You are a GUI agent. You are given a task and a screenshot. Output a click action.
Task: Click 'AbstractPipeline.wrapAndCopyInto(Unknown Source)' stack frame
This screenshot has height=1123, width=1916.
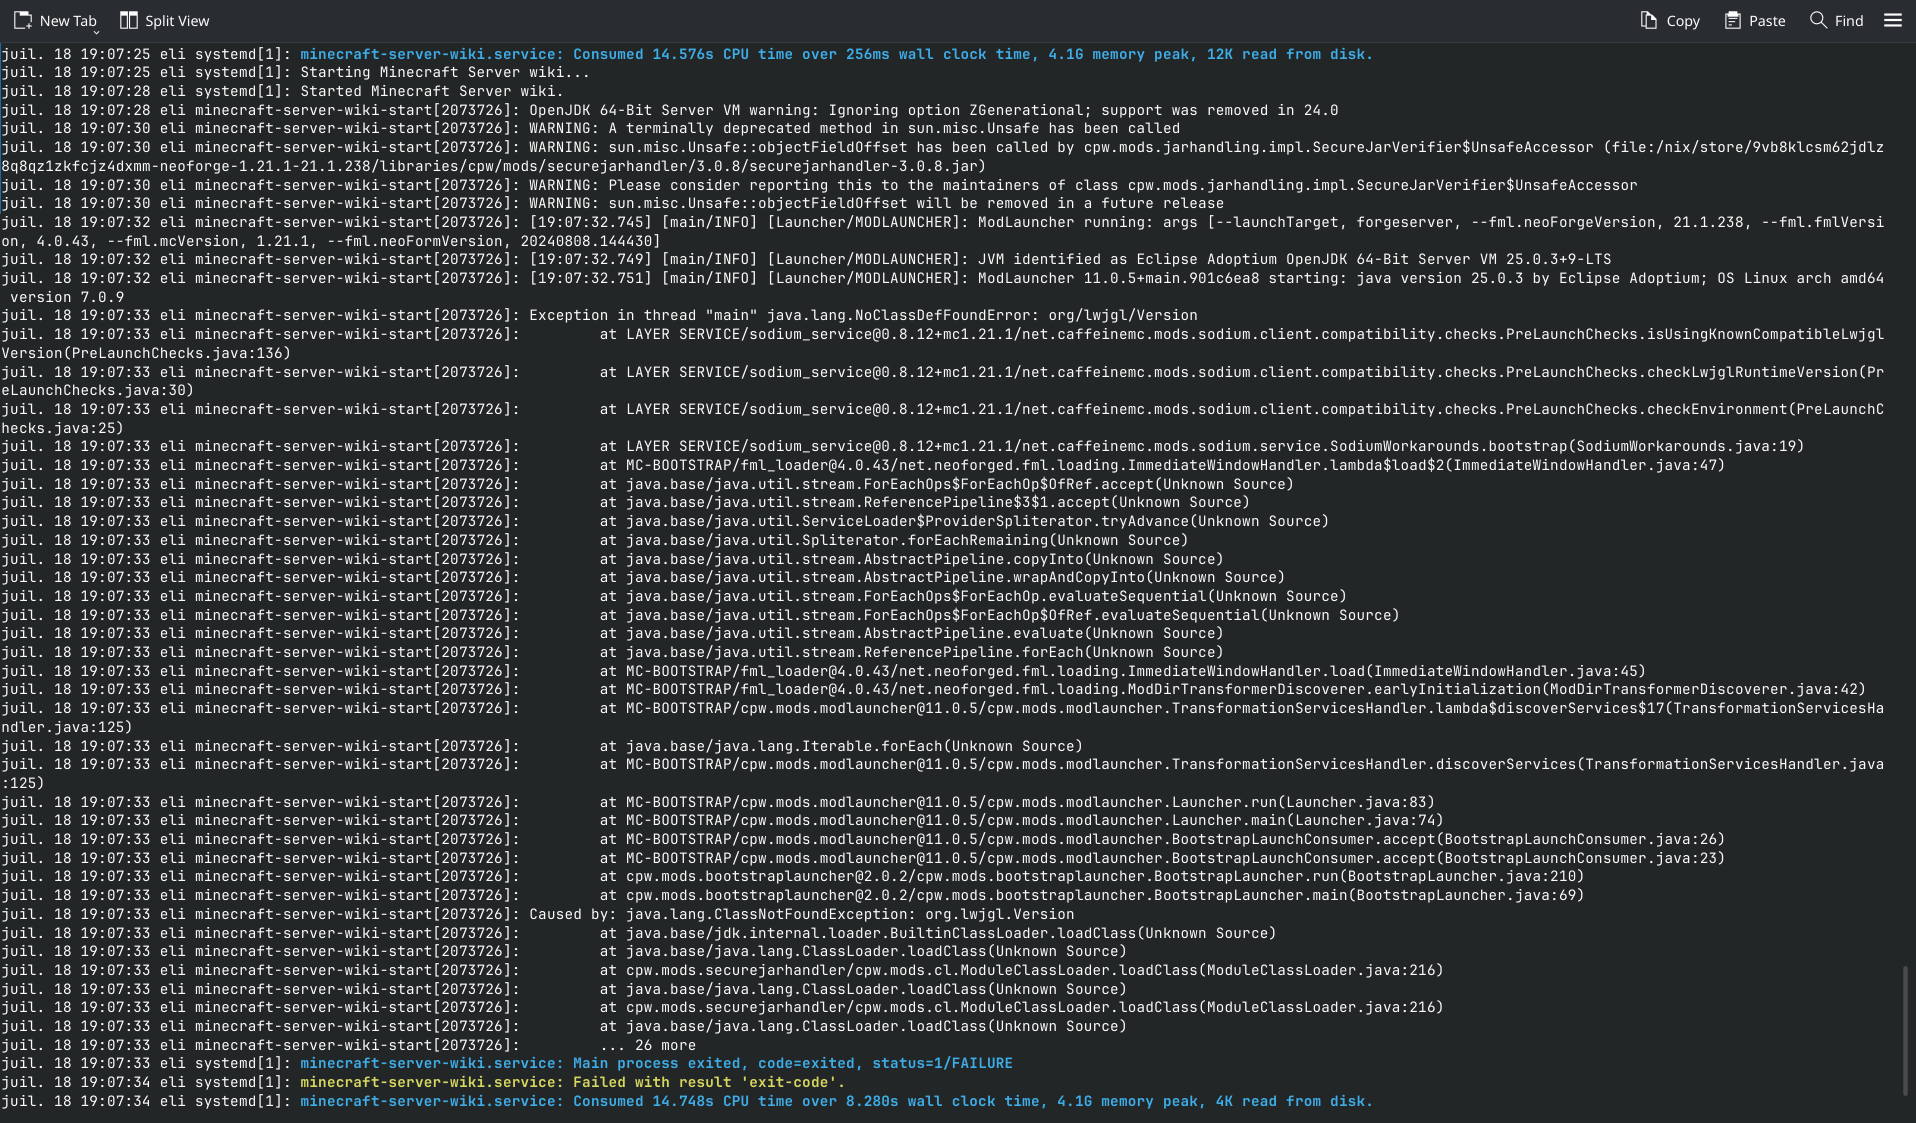[1074, 577]
